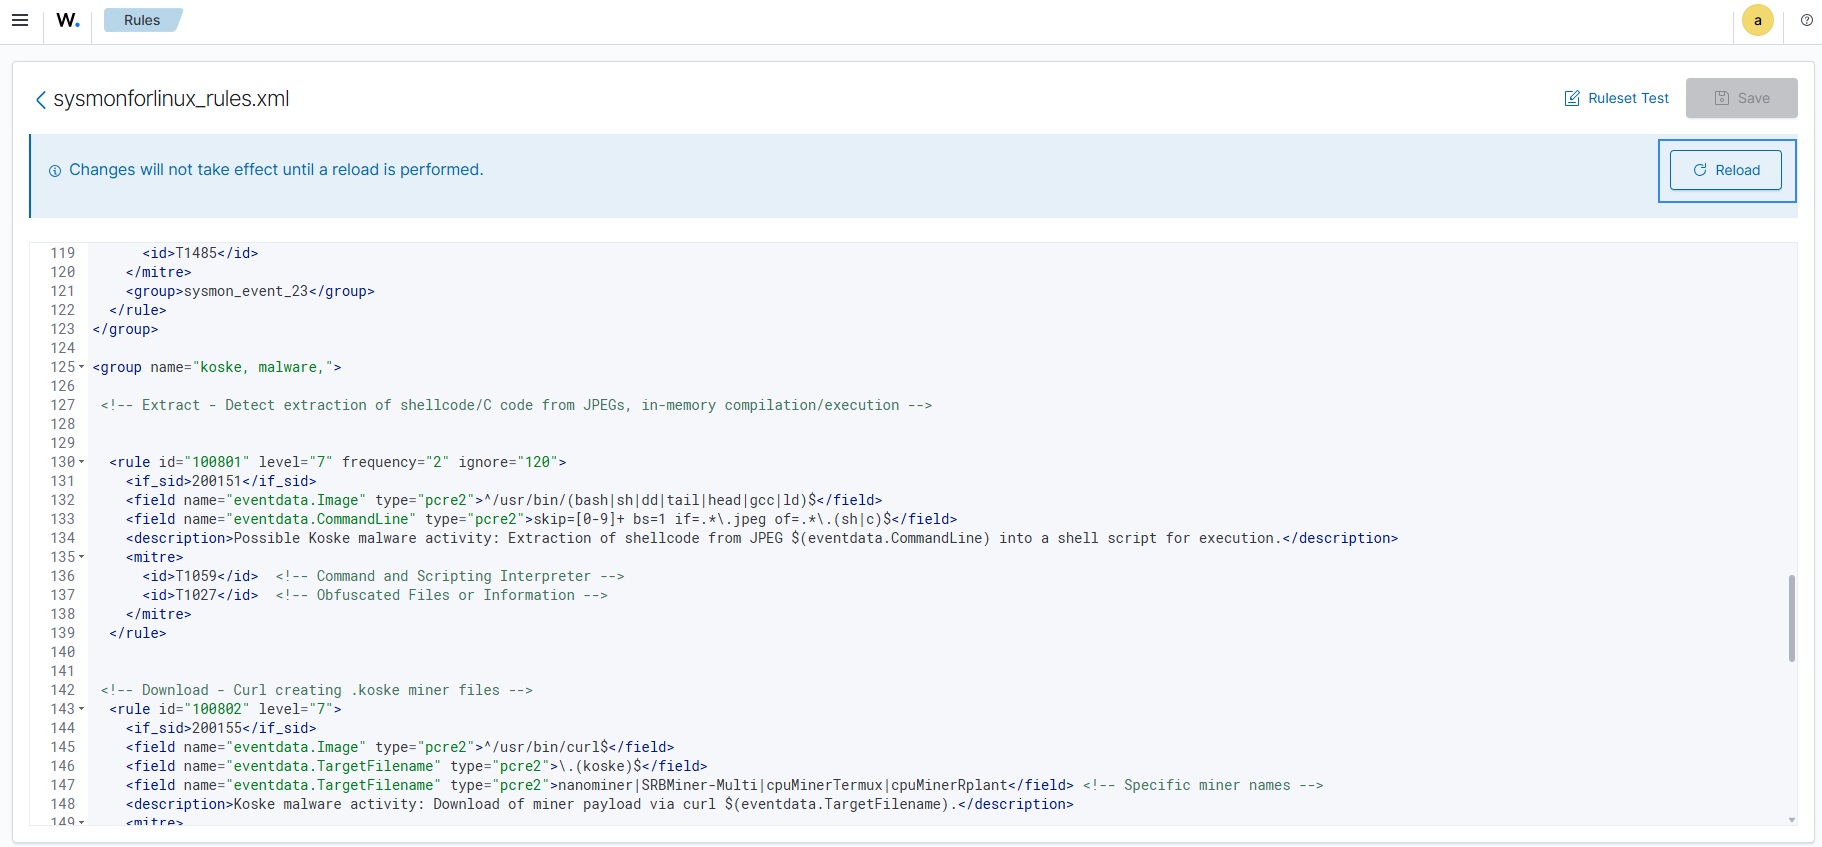Image resolution: width=1822 pixels, height=847 pixels.
Task: Click the 'Changes will not take effect' message
Action: 276,170
